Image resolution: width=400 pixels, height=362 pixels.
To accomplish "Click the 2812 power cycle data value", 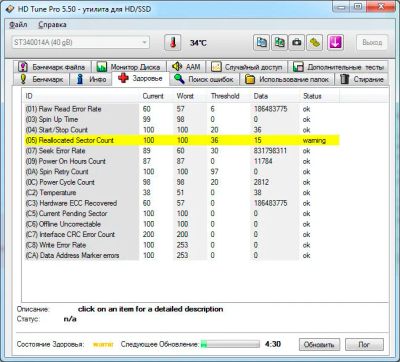I will point(261,182).
